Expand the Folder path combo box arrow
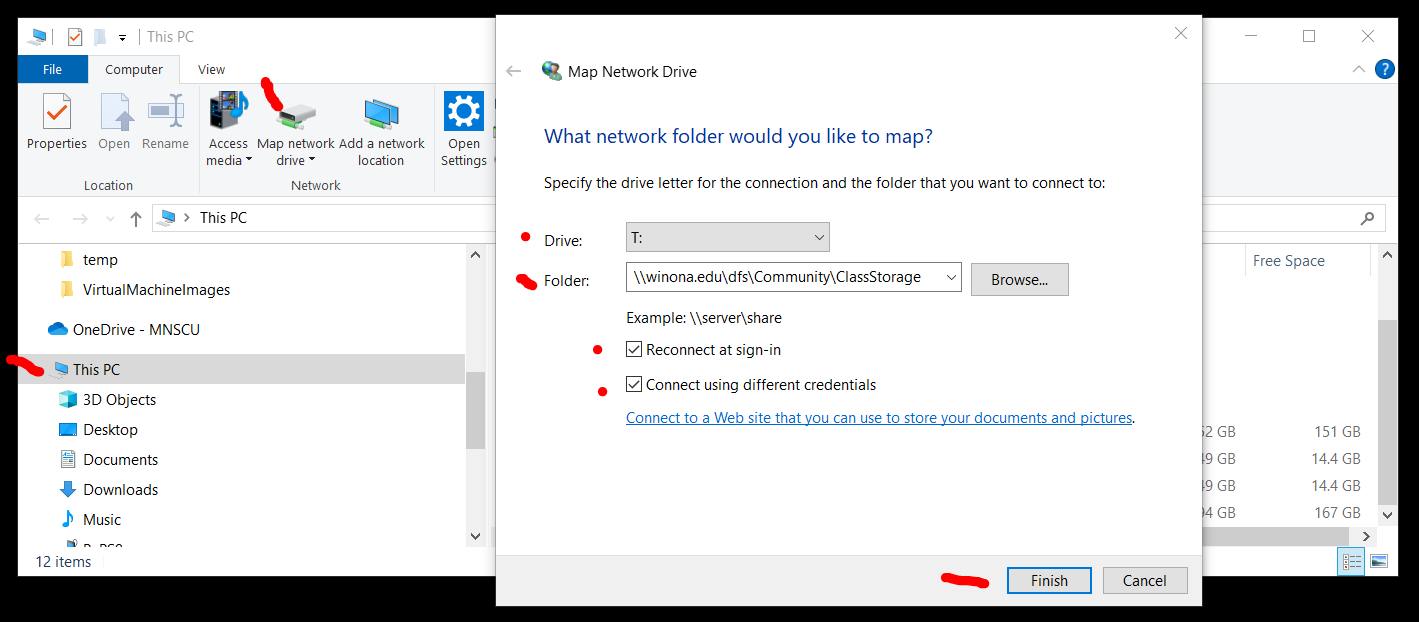 coord(951,277)
